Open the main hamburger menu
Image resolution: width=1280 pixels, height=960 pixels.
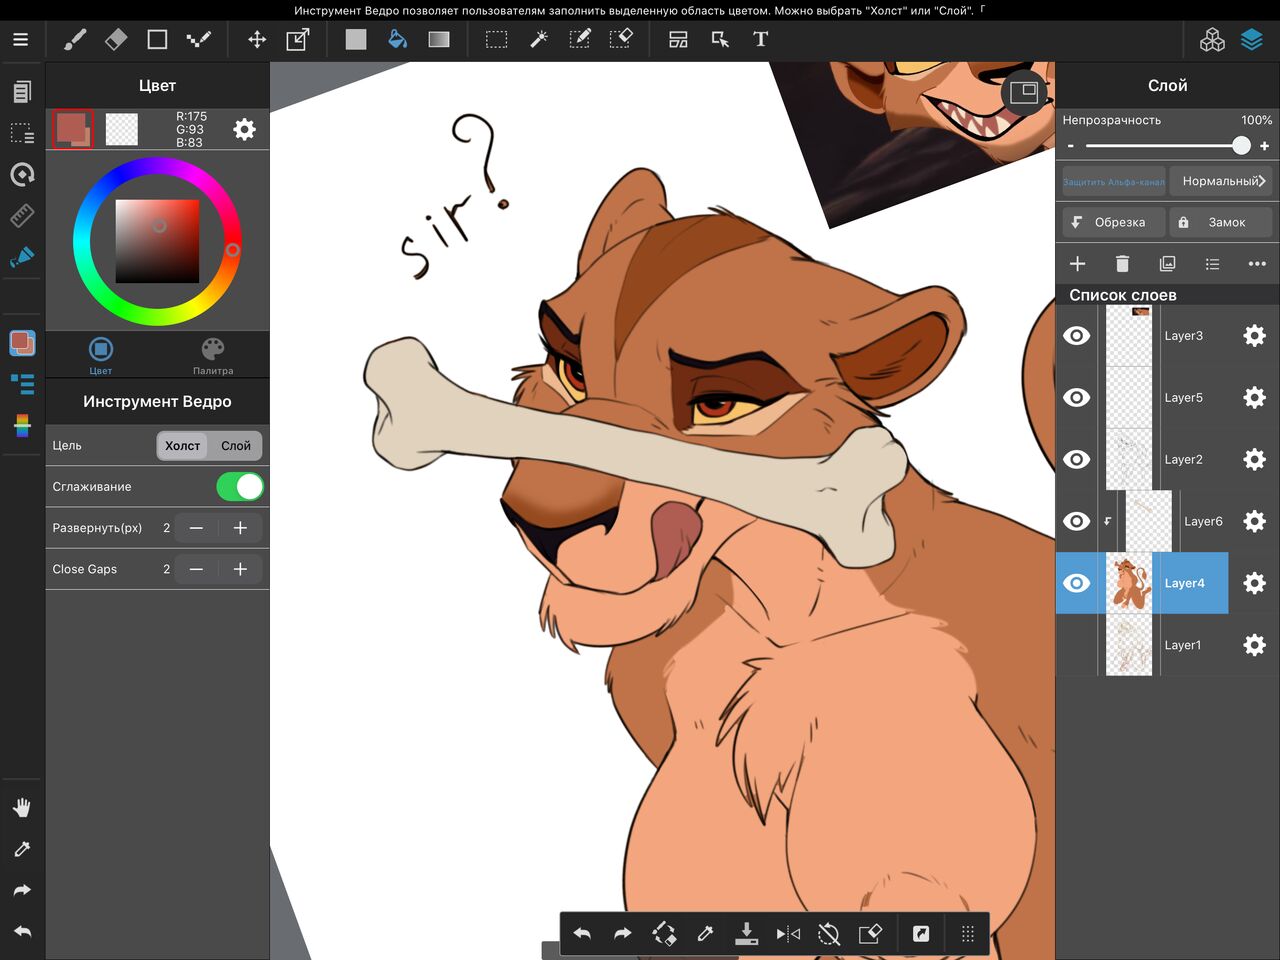(x=20, y=40)
